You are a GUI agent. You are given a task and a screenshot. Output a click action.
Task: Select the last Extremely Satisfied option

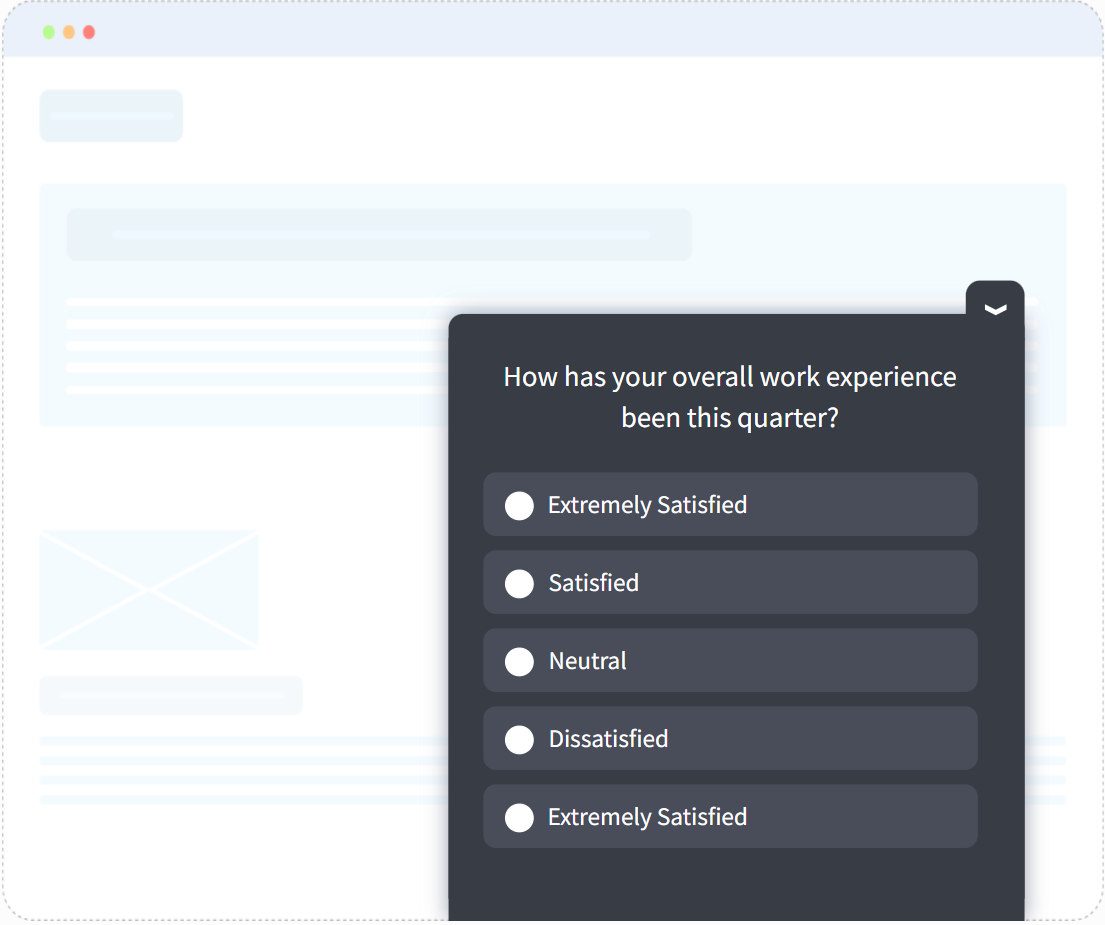pos(520,817)
